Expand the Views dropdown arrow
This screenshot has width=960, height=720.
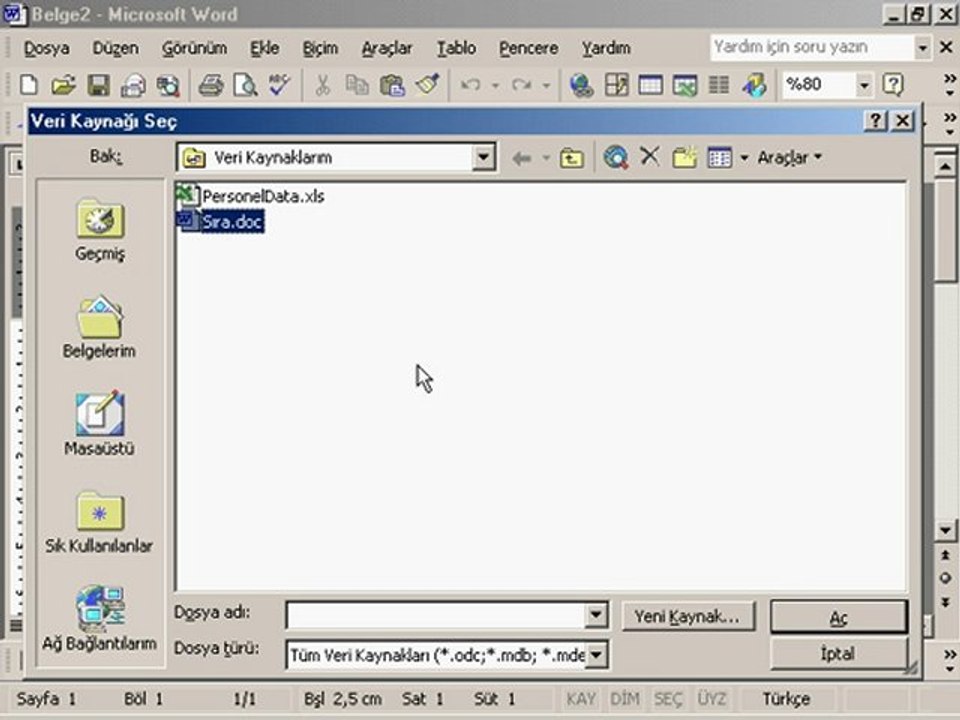(744, 158)
